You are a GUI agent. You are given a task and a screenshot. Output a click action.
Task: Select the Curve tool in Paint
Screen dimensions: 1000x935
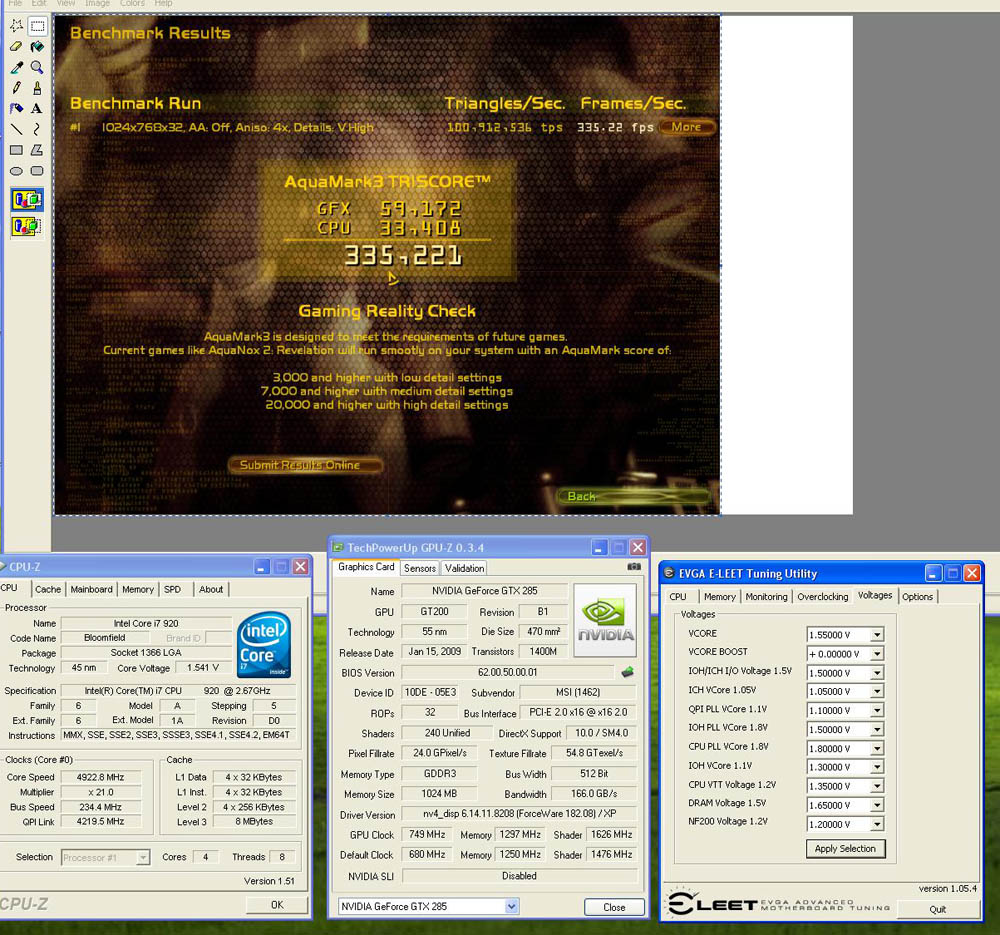[x=38, y=129]
